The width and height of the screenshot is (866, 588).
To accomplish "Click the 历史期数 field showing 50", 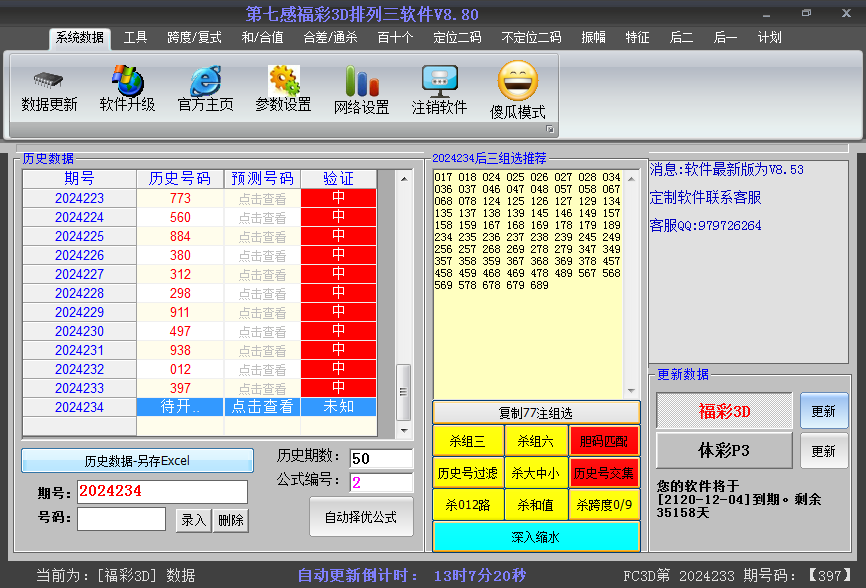I will pyautogui.click(x=381, y=458).
